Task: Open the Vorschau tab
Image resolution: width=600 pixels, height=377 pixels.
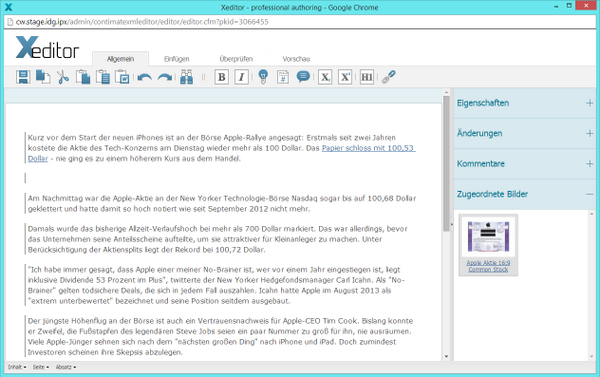Action: point(296,59)
